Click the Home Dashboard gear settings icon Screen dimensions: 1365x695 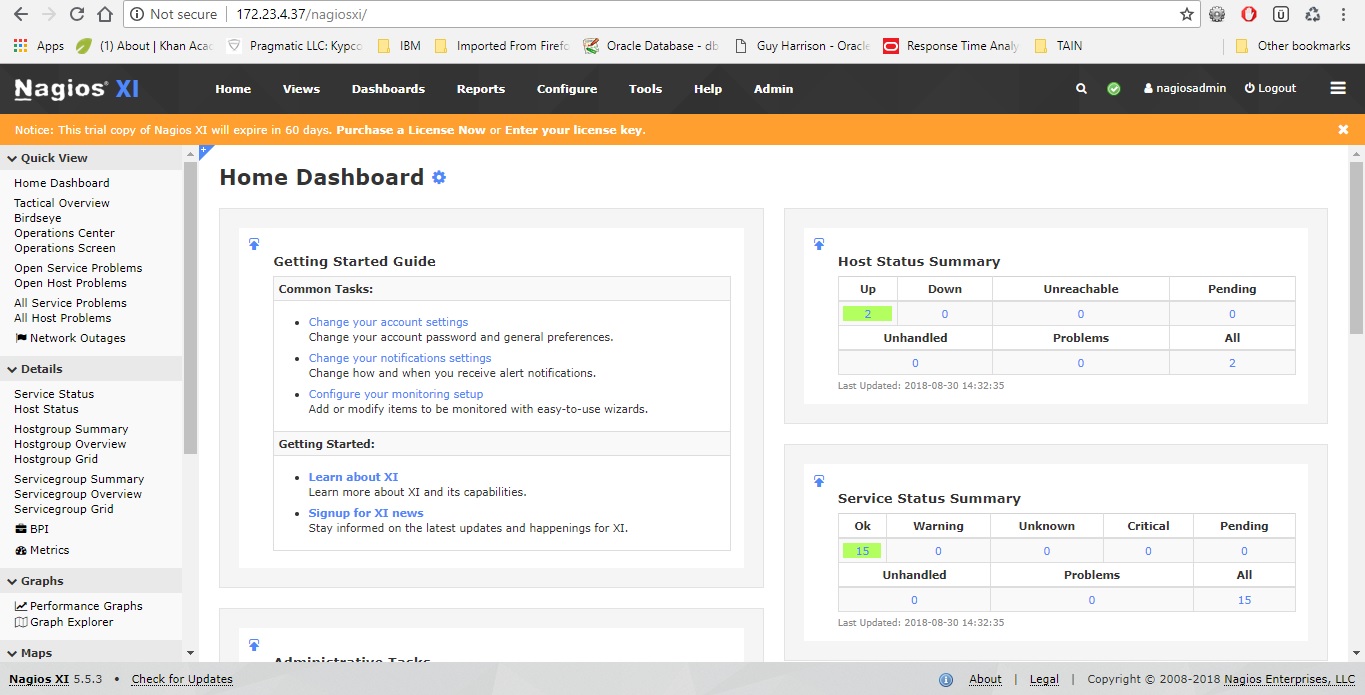[x=439, y=177]
